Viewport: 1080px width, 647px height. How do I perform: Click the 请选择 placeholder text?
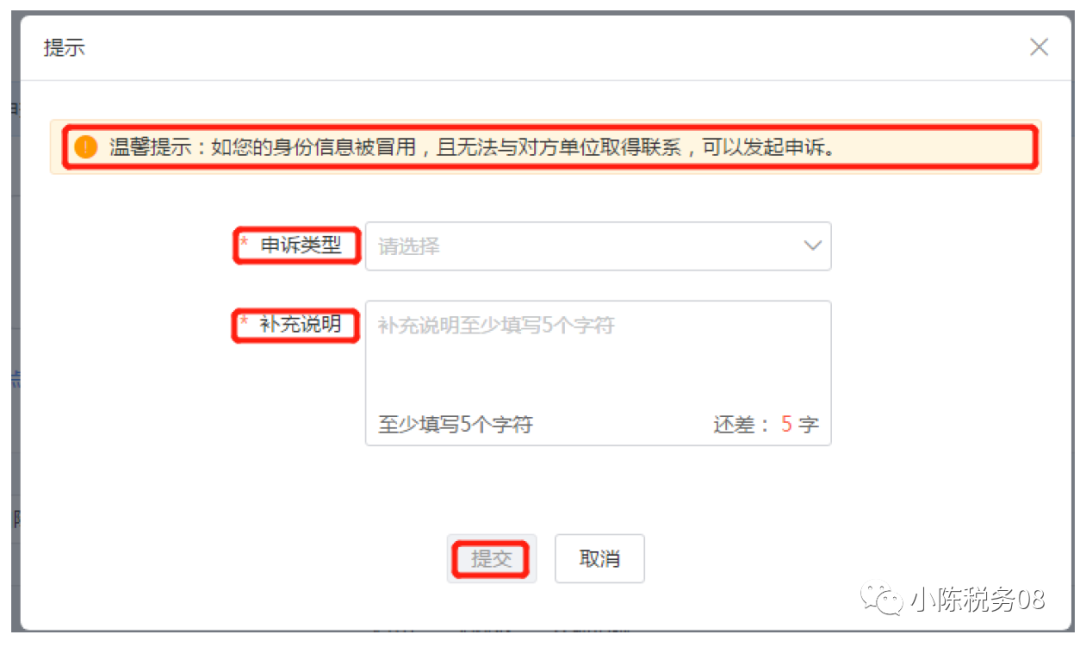point(408,246)
